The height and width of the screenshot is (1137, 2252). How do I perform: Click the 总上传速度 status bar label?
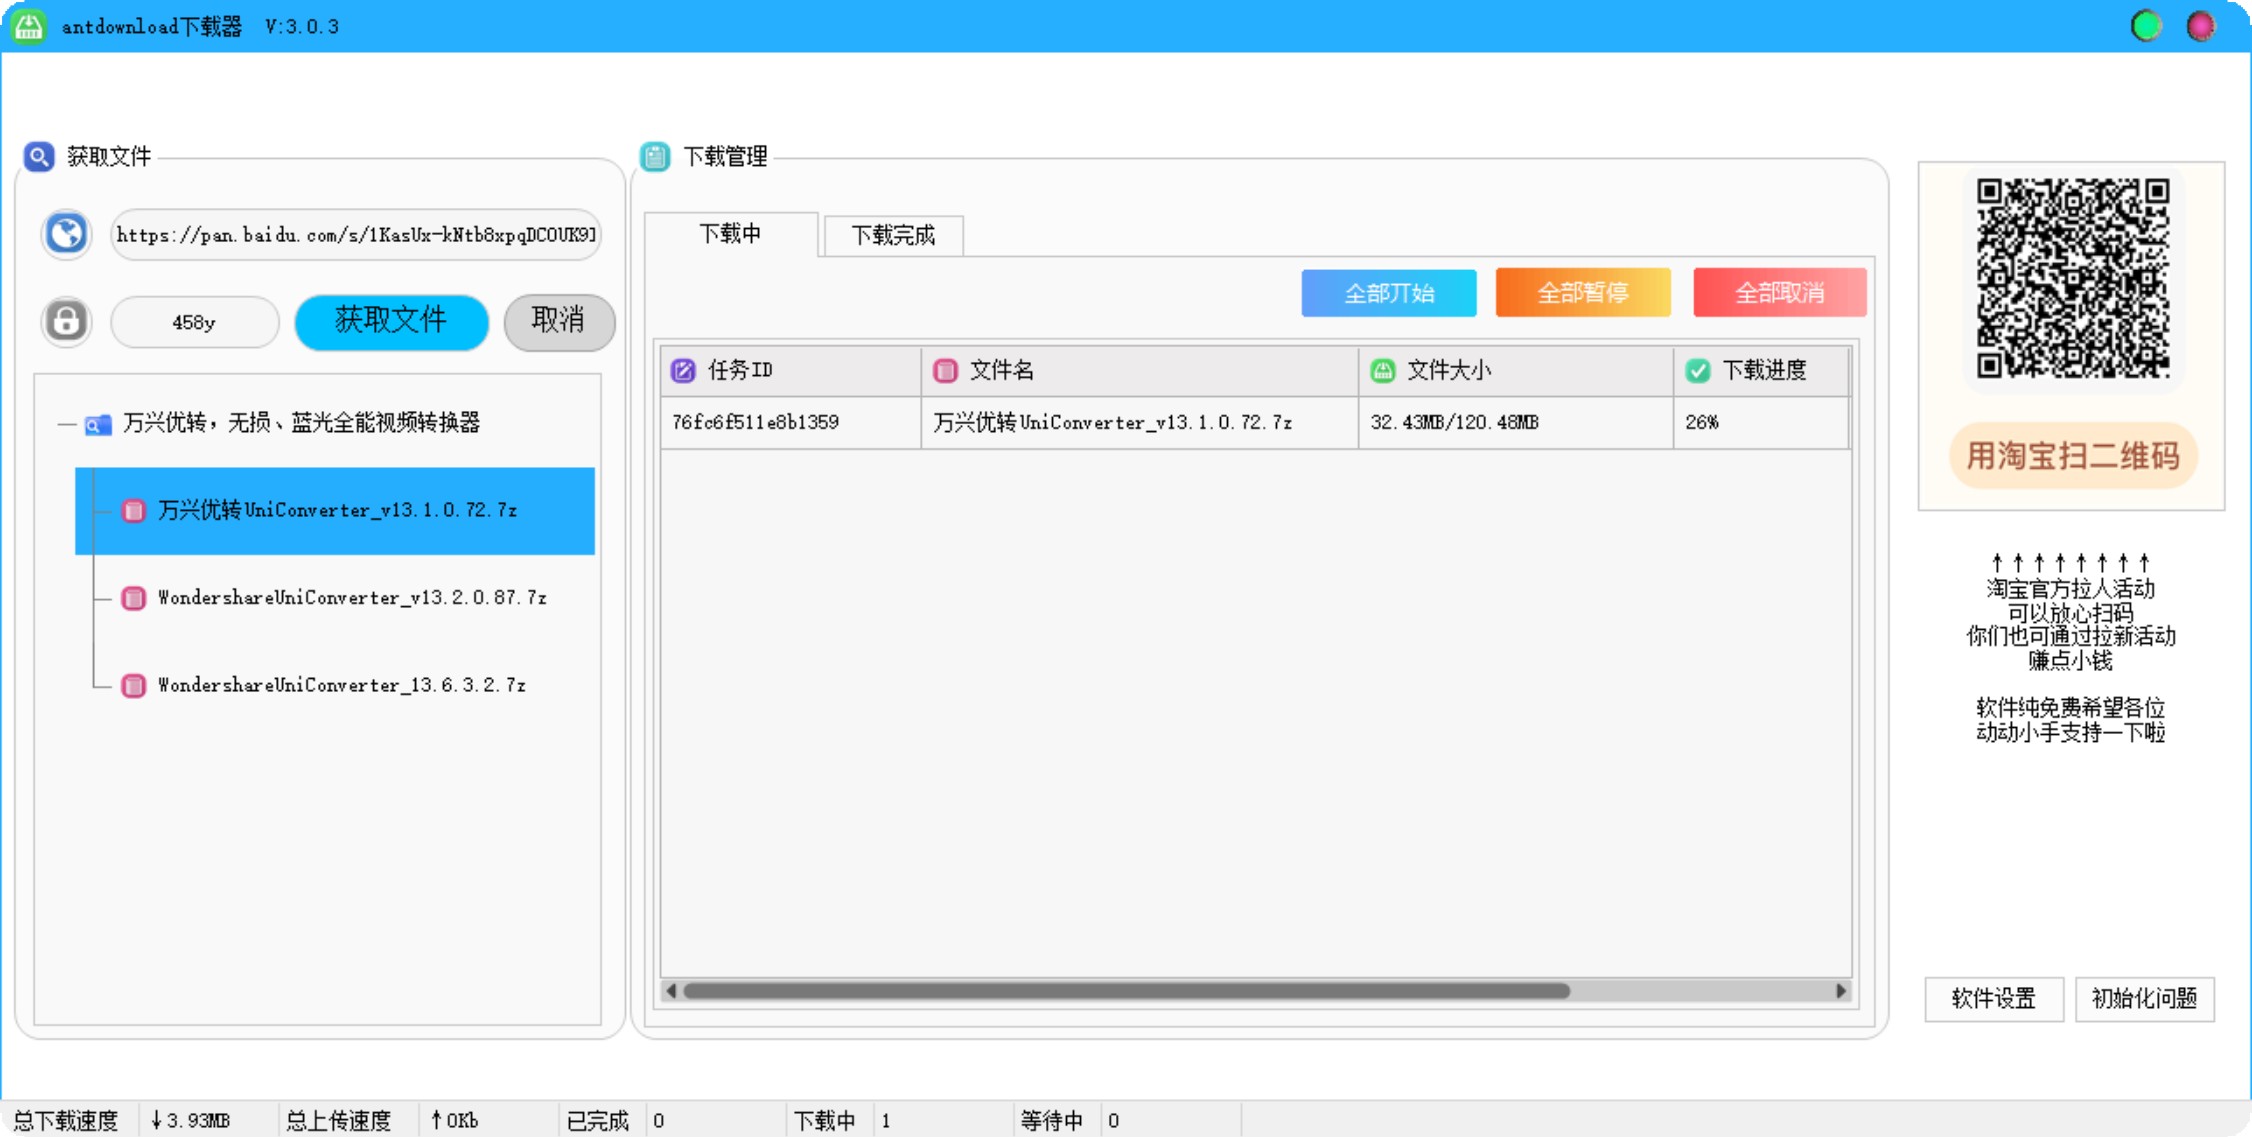pyautogui.click(x=338, y=1120)
